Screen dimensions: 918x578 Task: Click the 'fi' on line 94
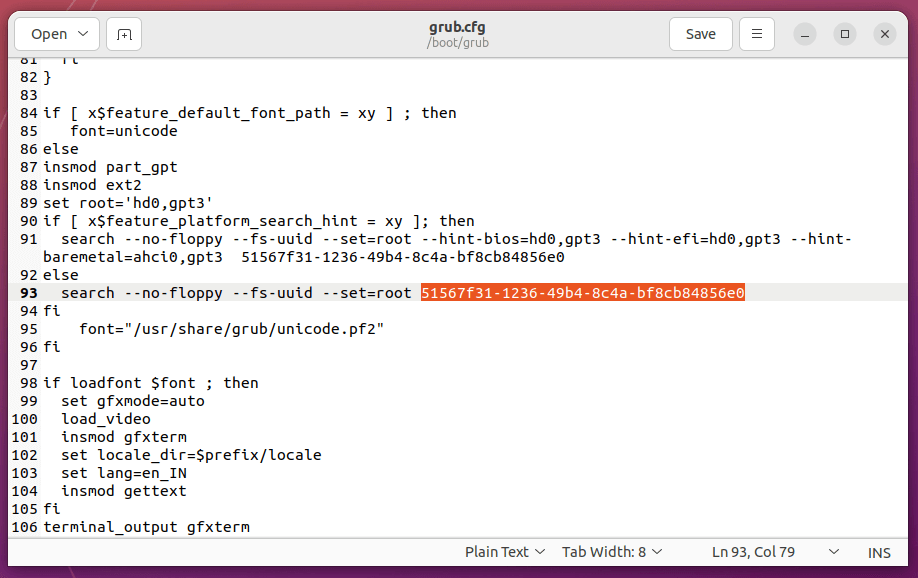tap(52, 311)
